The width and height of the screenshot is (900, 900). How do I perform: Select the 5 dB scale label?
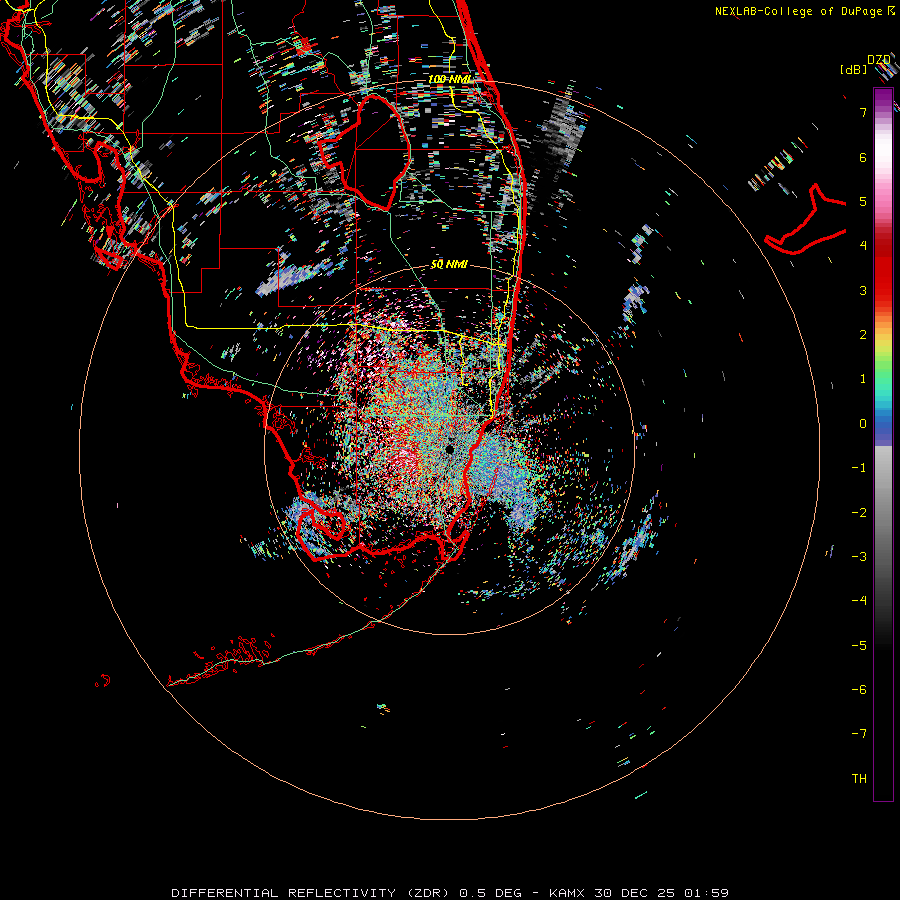coord(863,201)
